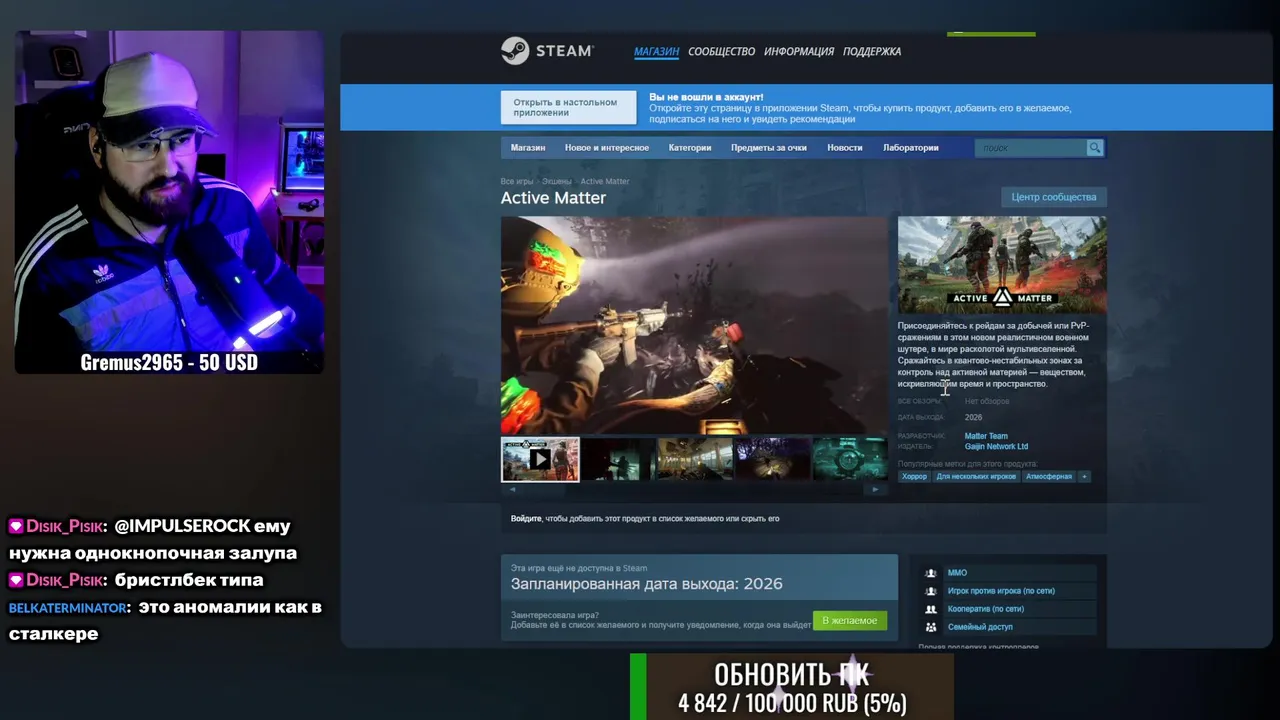Image resolution: width=1280 pixels, height=720 pixels.
Task: Click the main gameplay video player
Action: (694, 326)
